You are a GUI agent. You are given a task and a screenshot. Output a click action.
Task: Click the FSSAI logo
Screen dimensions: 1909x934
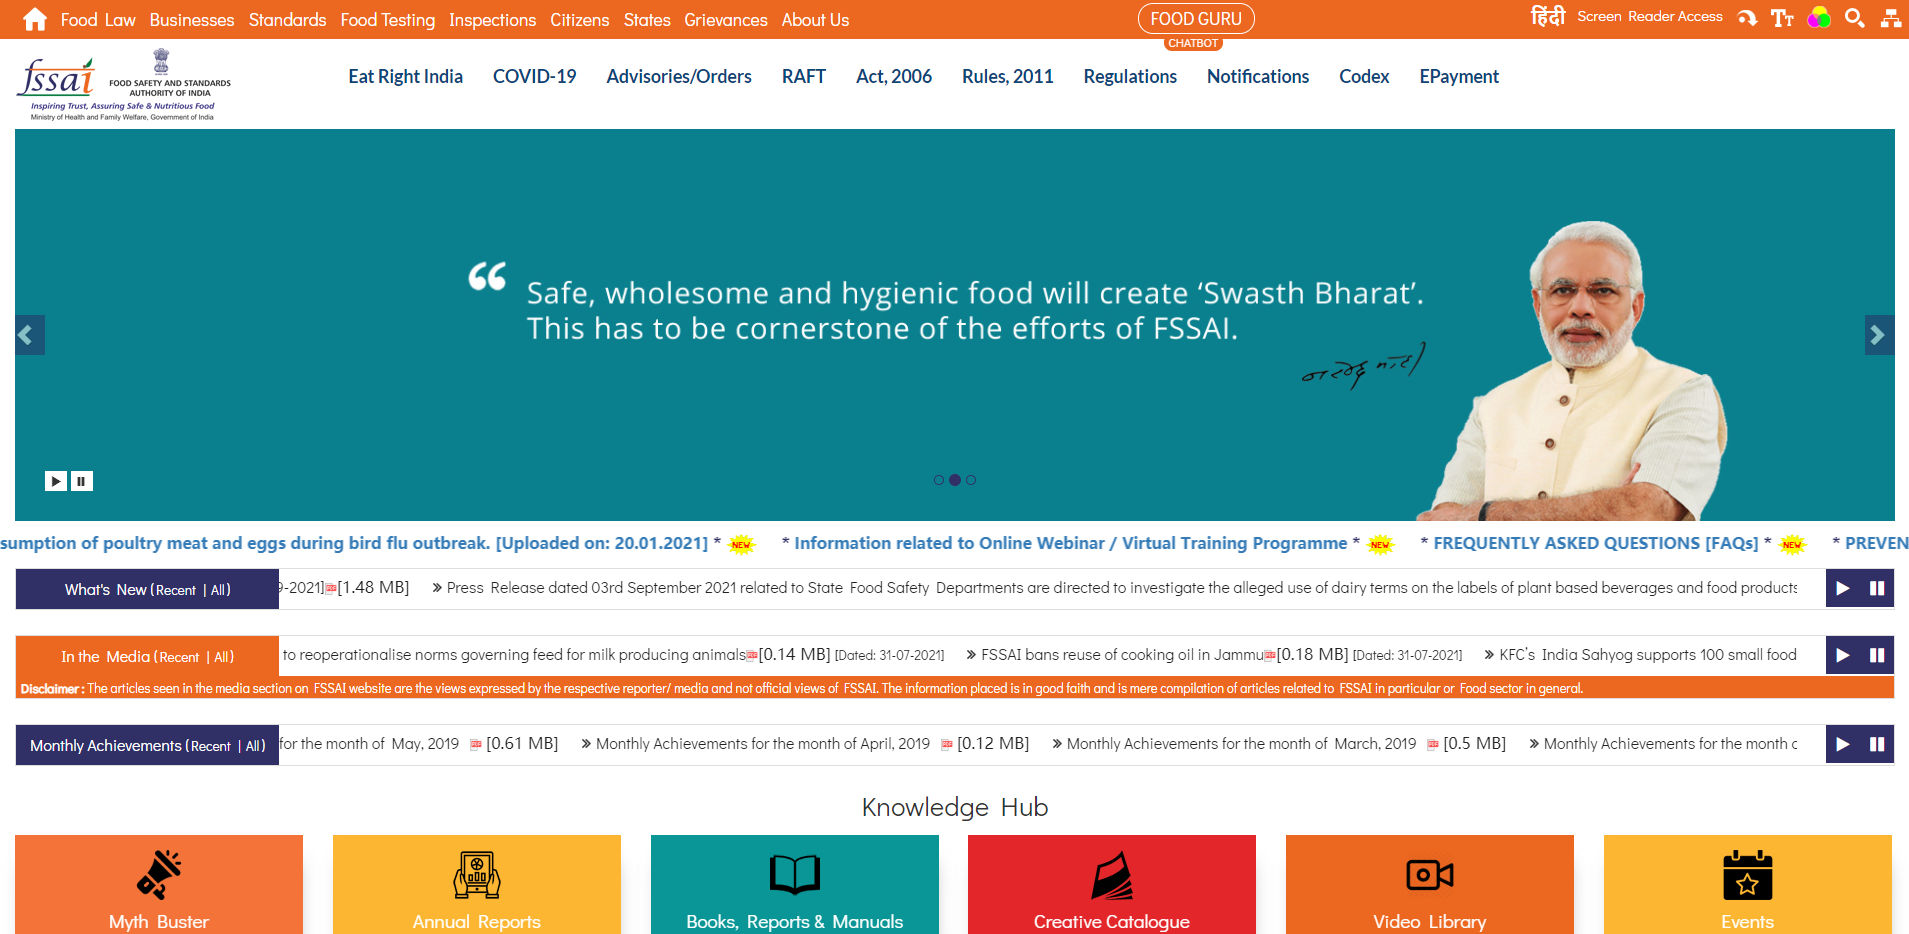tap(124, 85)
